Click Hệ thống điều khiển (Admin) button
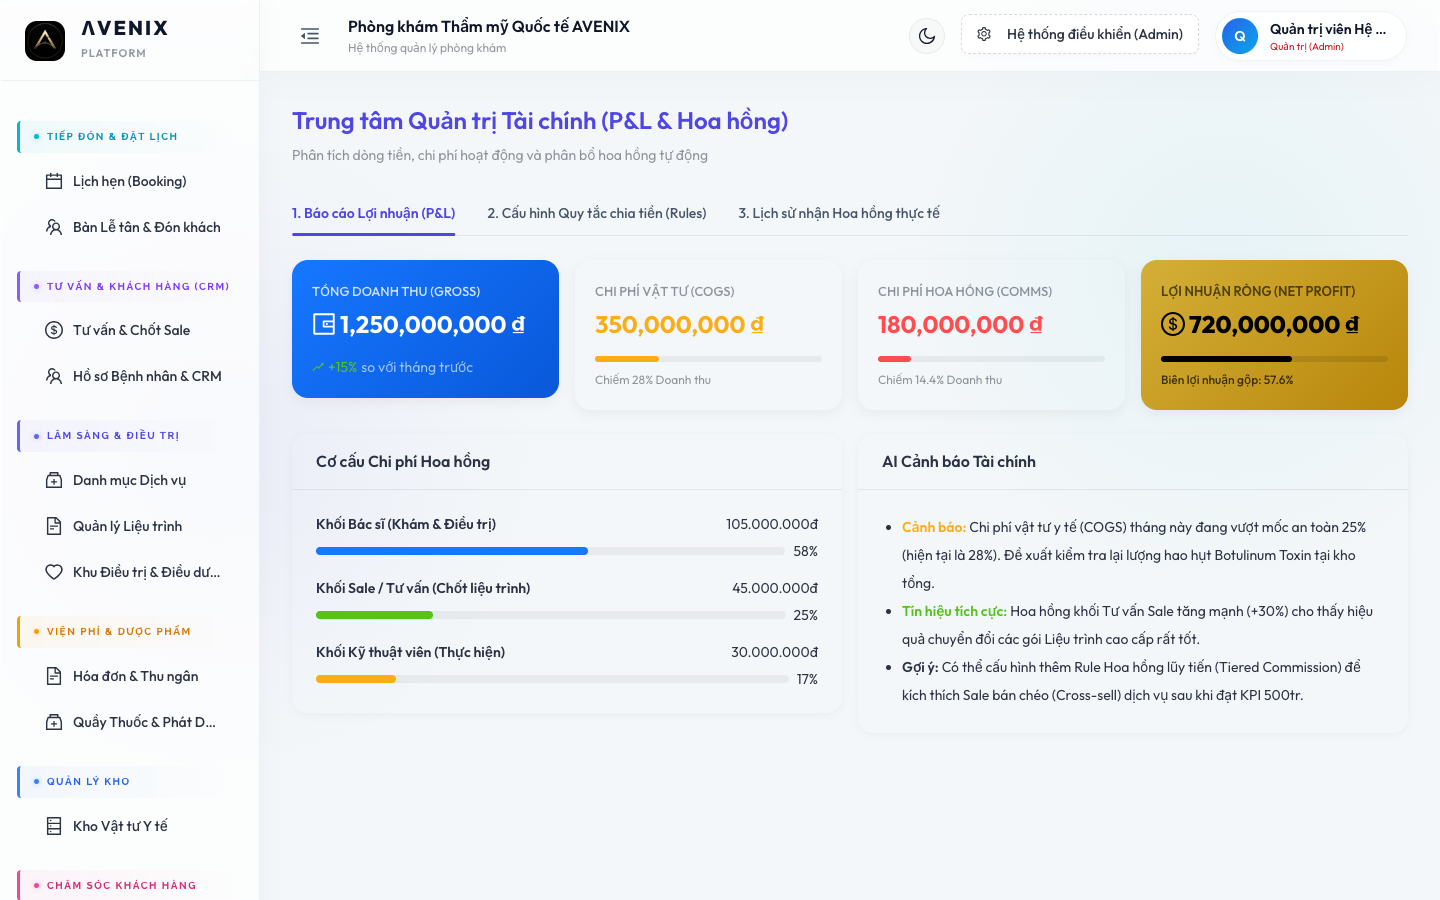Screen dimensions: 1440x900 (1080, 34)
